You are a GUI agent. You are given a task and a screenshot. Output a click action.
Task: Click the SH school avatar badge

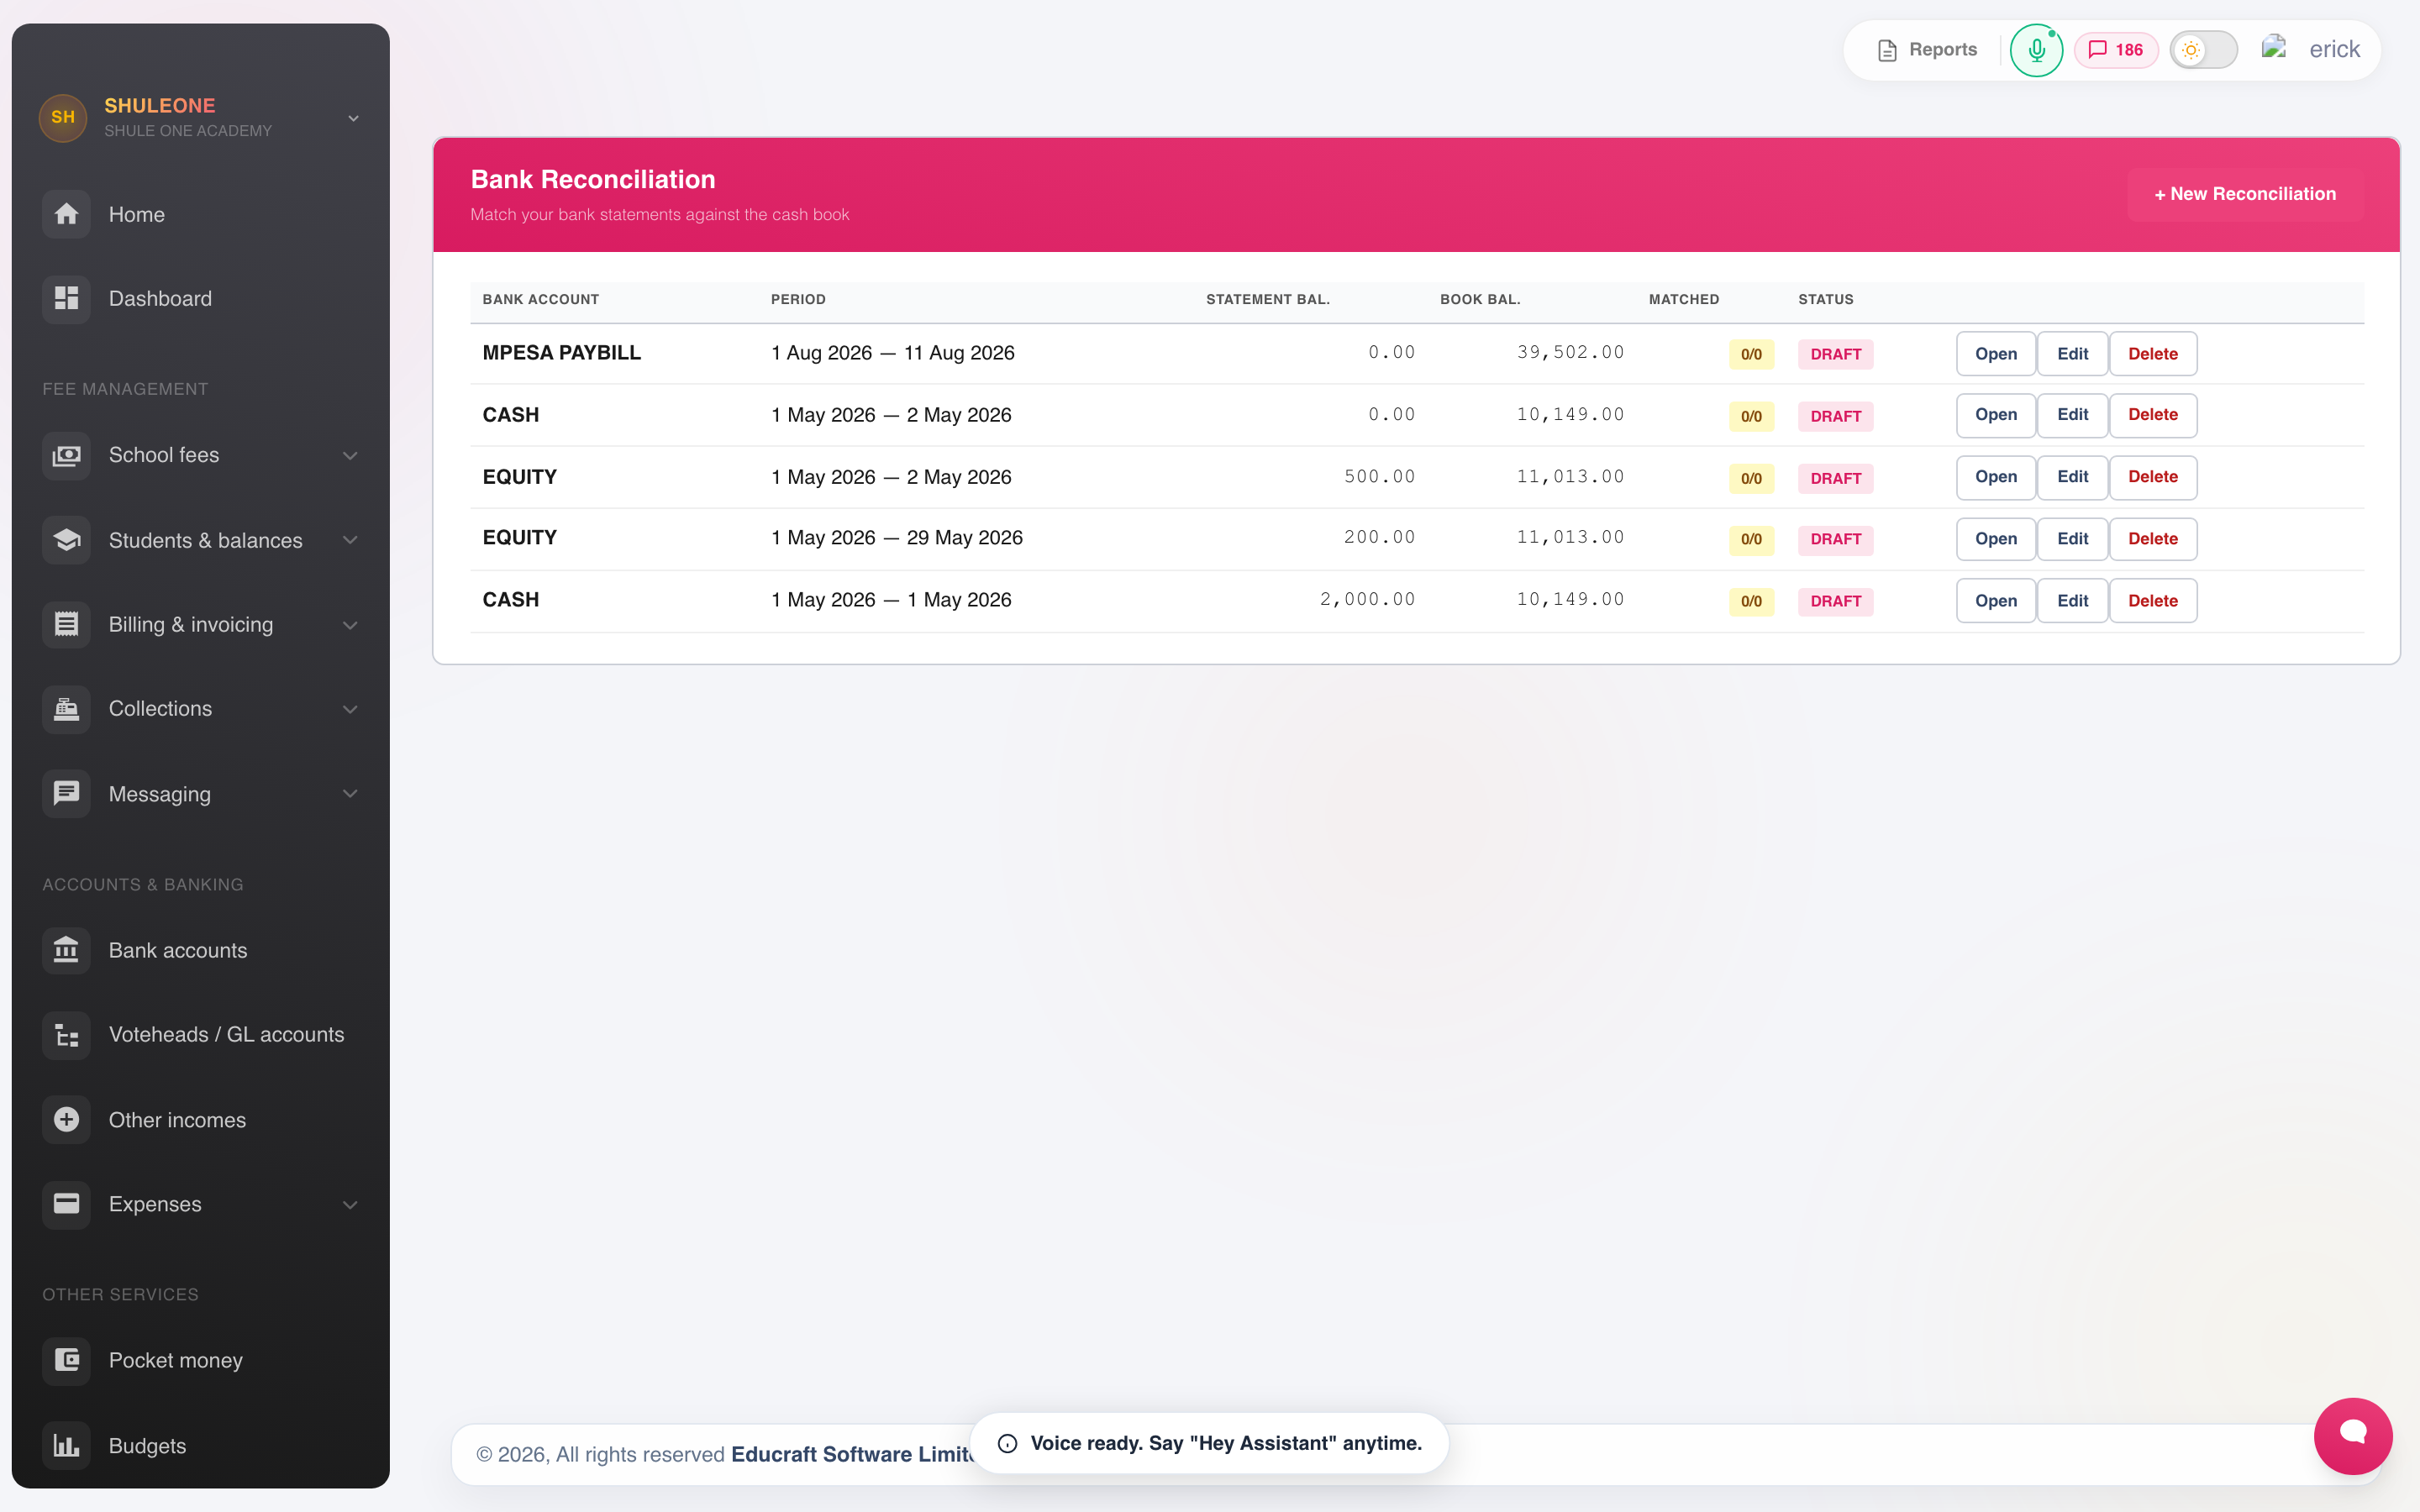coord(62,117)
